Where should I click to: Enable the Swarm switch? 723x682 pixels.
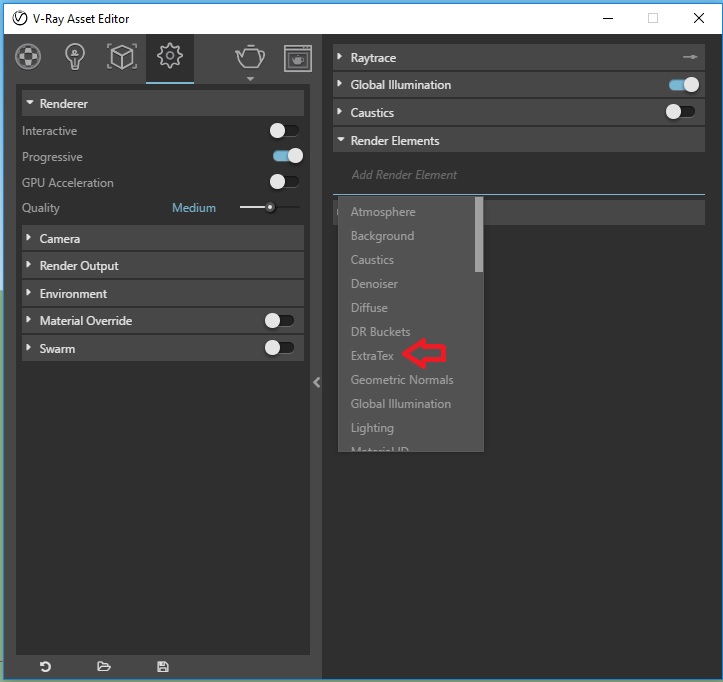(279, 348)
